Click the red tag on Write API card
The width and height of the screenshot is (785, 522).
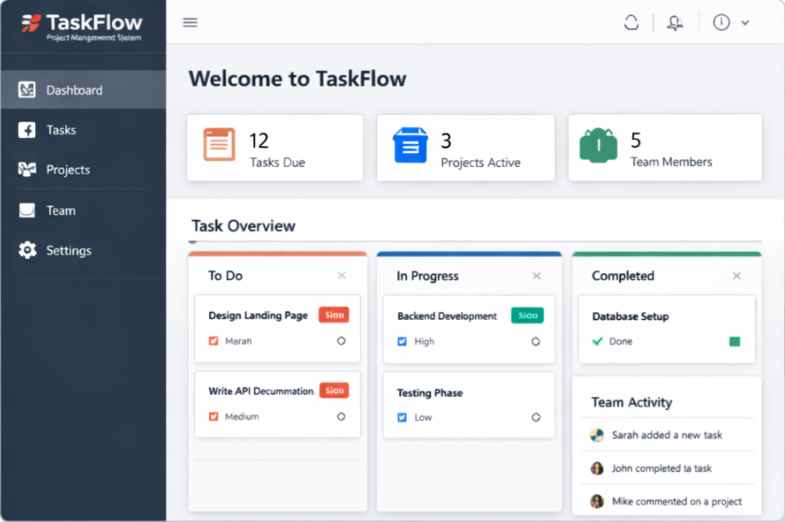pyautogui.click(x=334, y=390)
